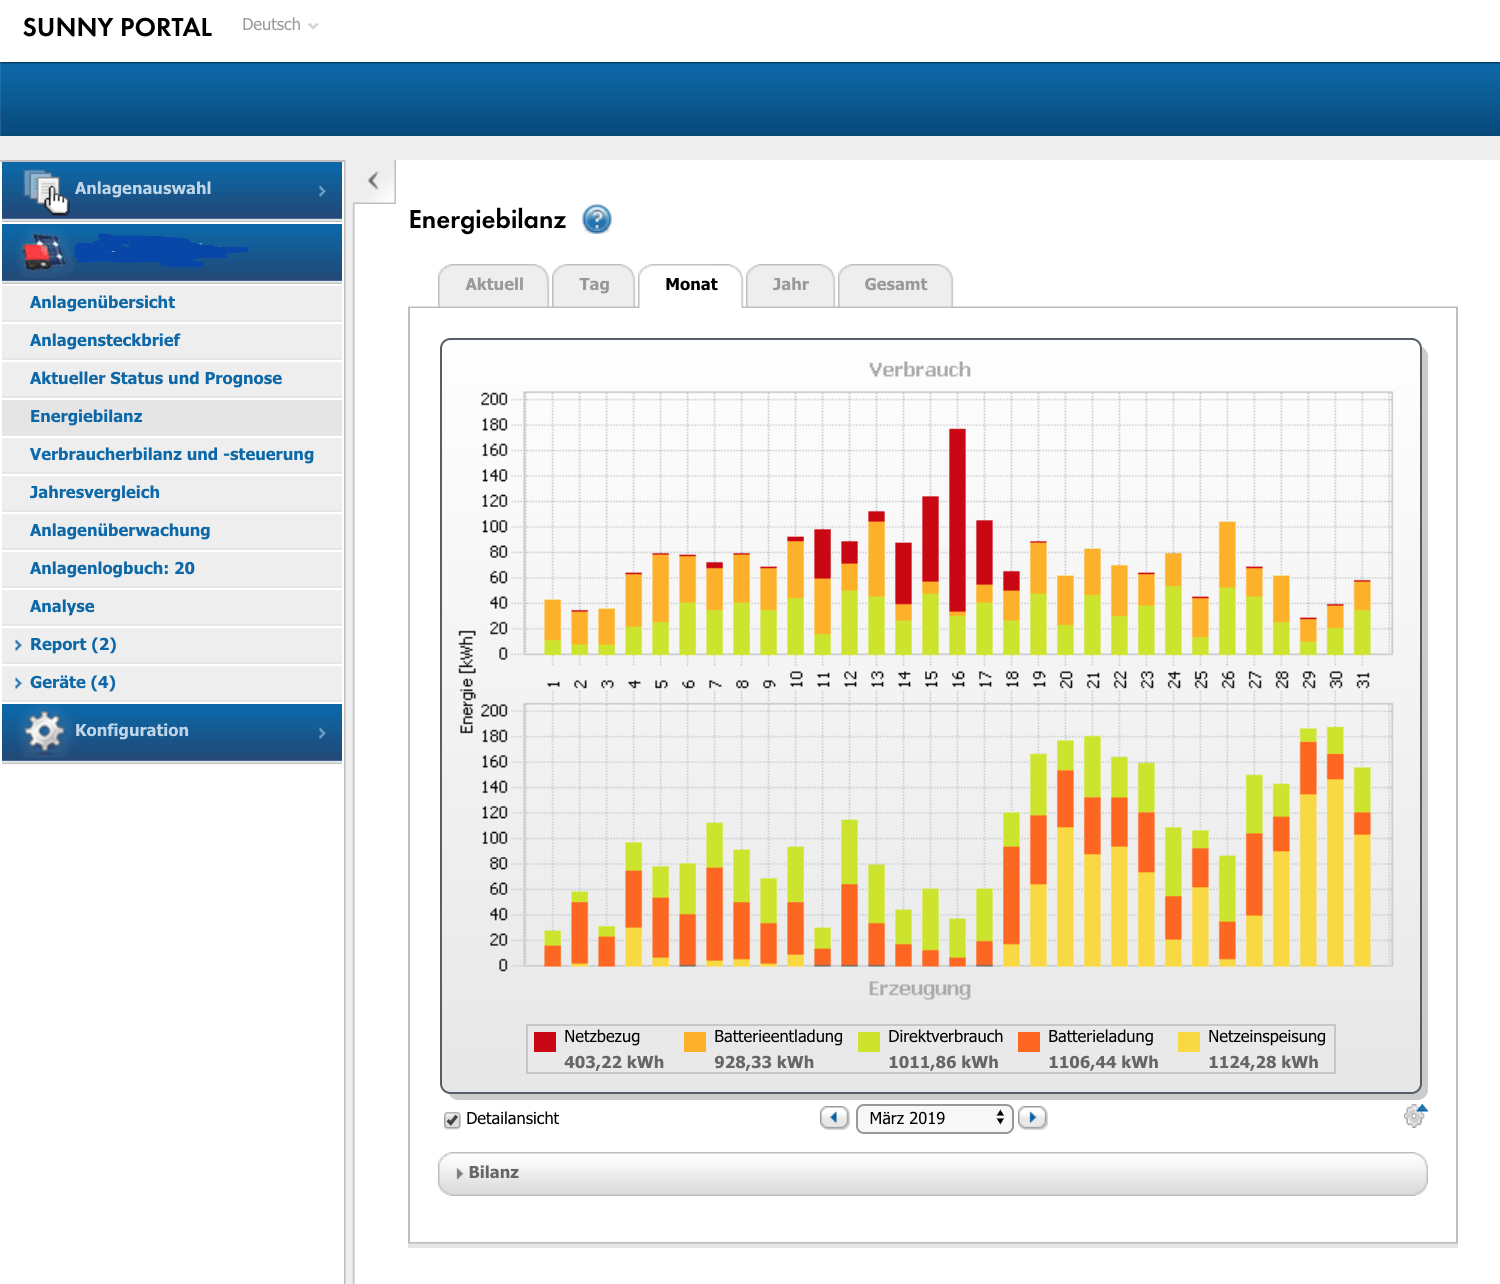Screen dimensions: 1500x1284
Task: Switch to the Jahr tab
Action: click(790, 285)
